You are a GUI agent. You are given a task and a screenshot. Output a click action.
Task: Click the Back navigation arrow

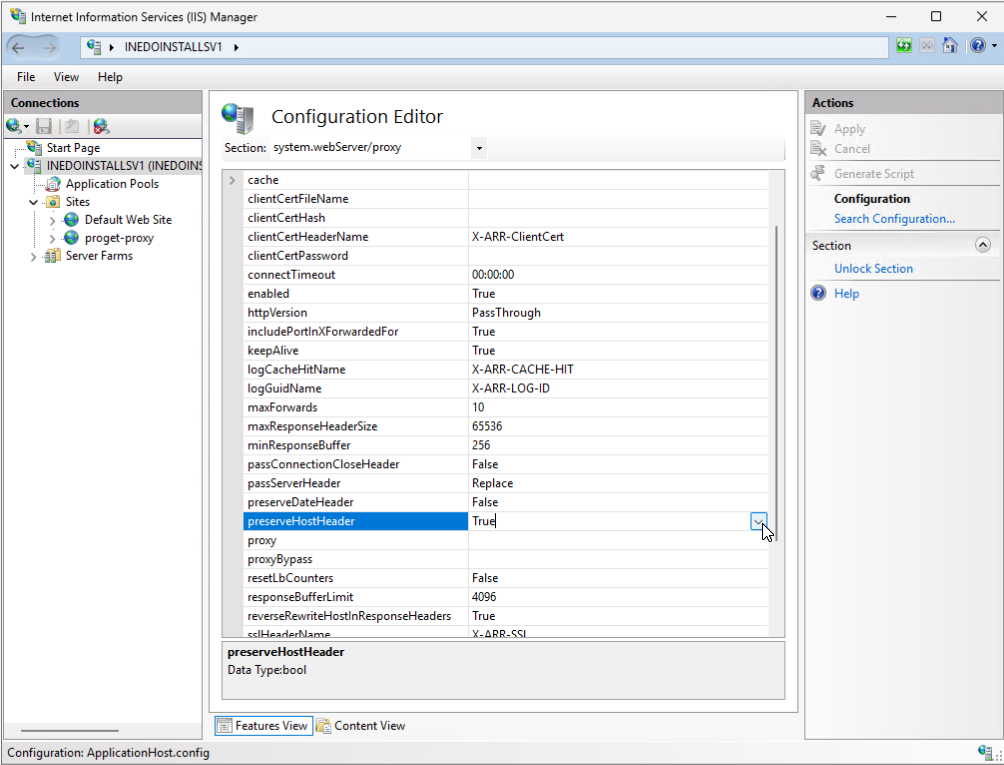[18, 47]
